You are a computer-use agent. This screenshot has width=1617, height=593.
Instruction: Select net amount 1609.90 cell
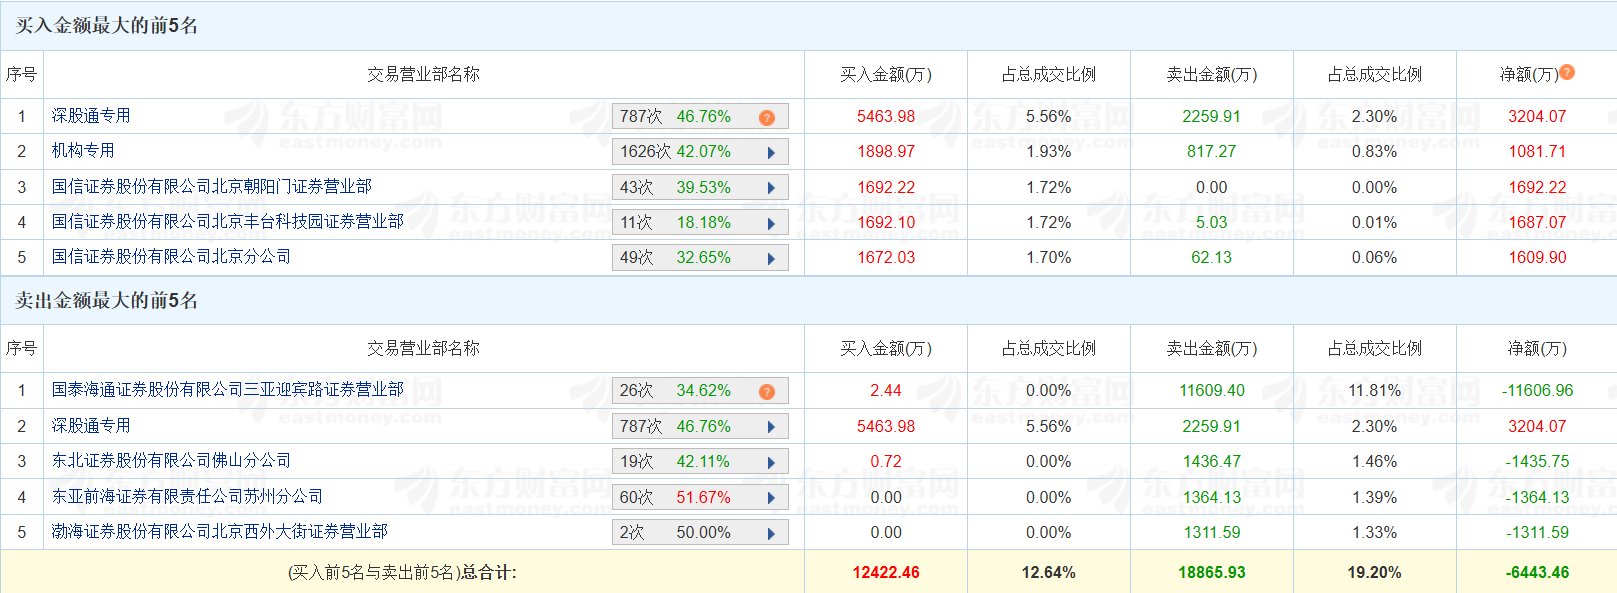(x=1537, y=258)
